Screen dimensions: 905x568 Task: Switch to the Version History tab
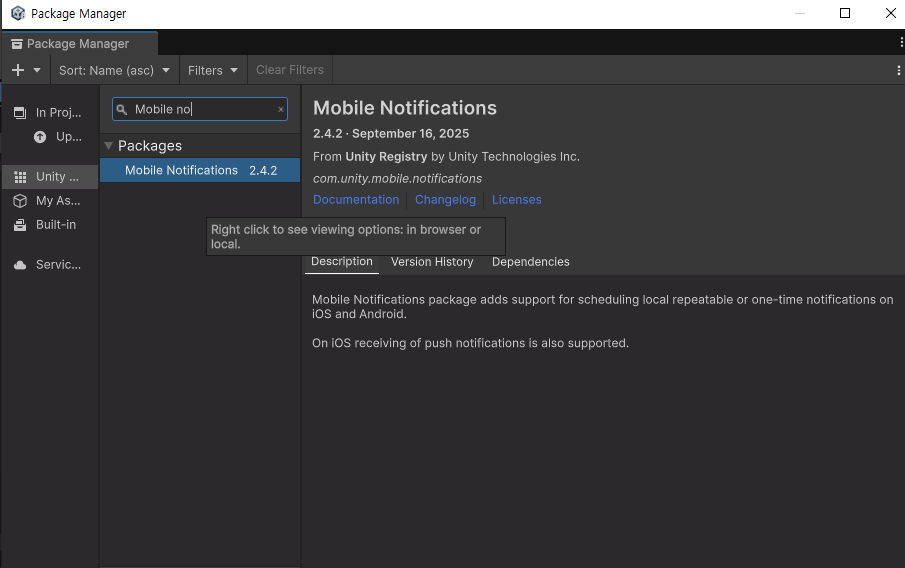432,262
